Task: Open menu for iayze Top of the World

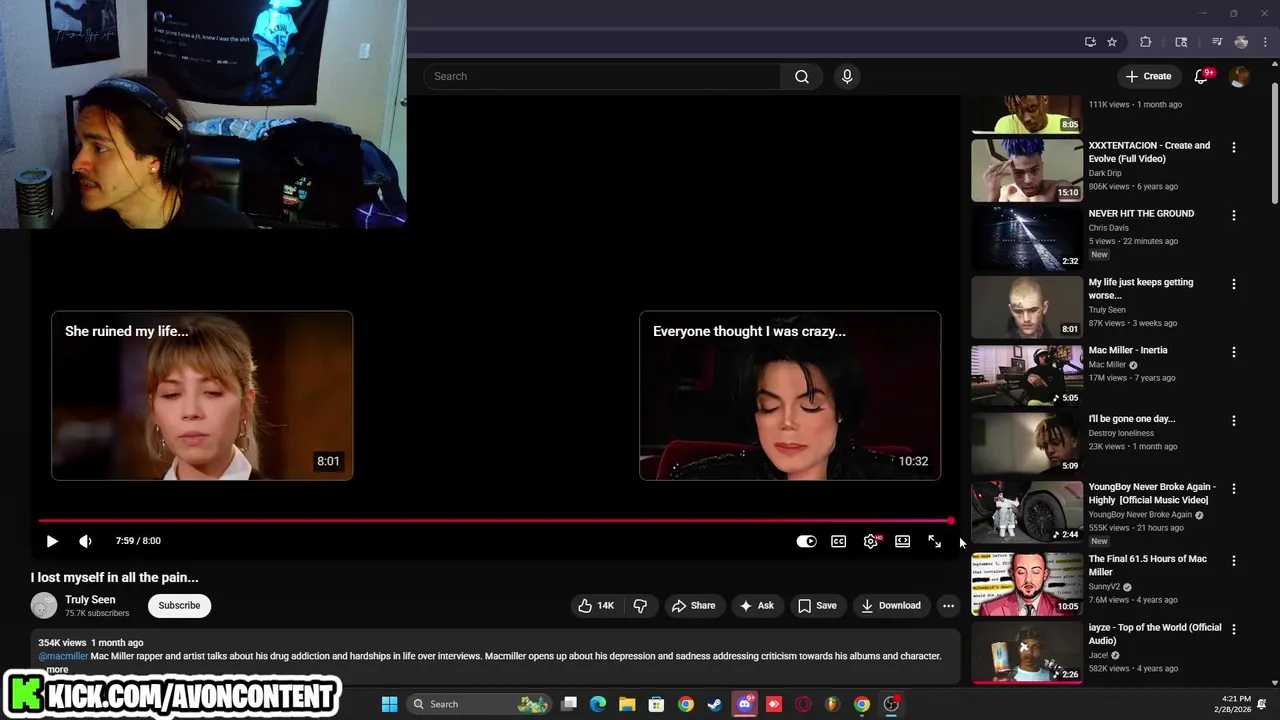Action: (1233, 629)
